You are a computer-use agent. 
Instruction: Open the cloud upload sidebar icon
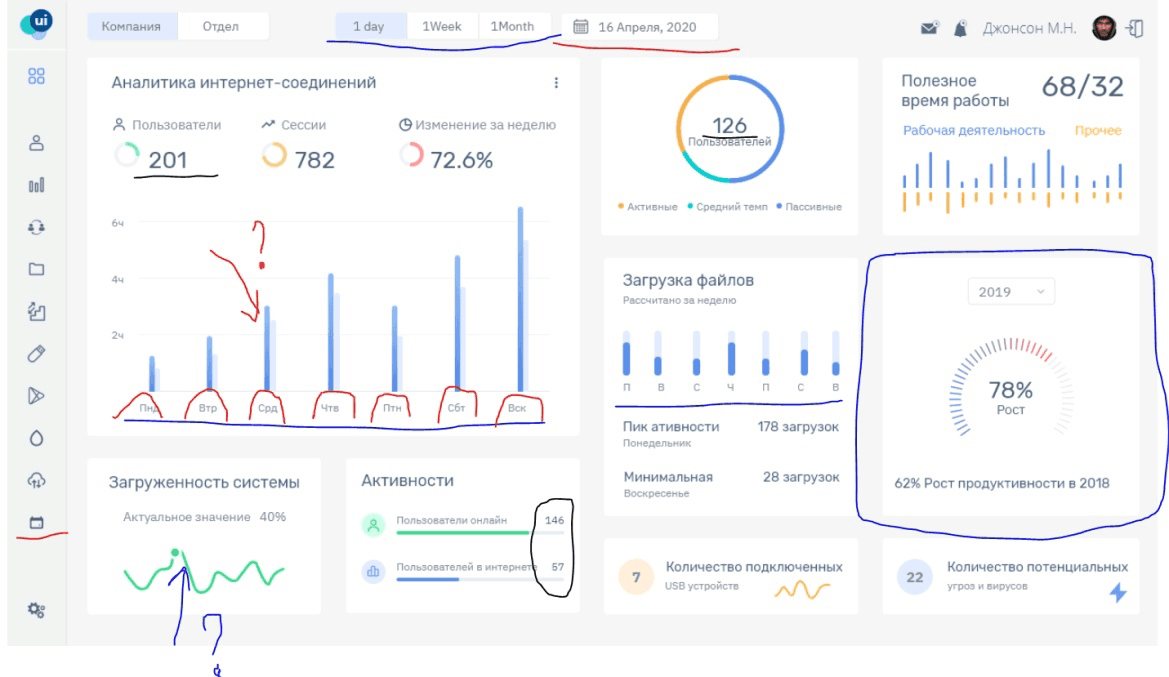(x=37, y=481)
